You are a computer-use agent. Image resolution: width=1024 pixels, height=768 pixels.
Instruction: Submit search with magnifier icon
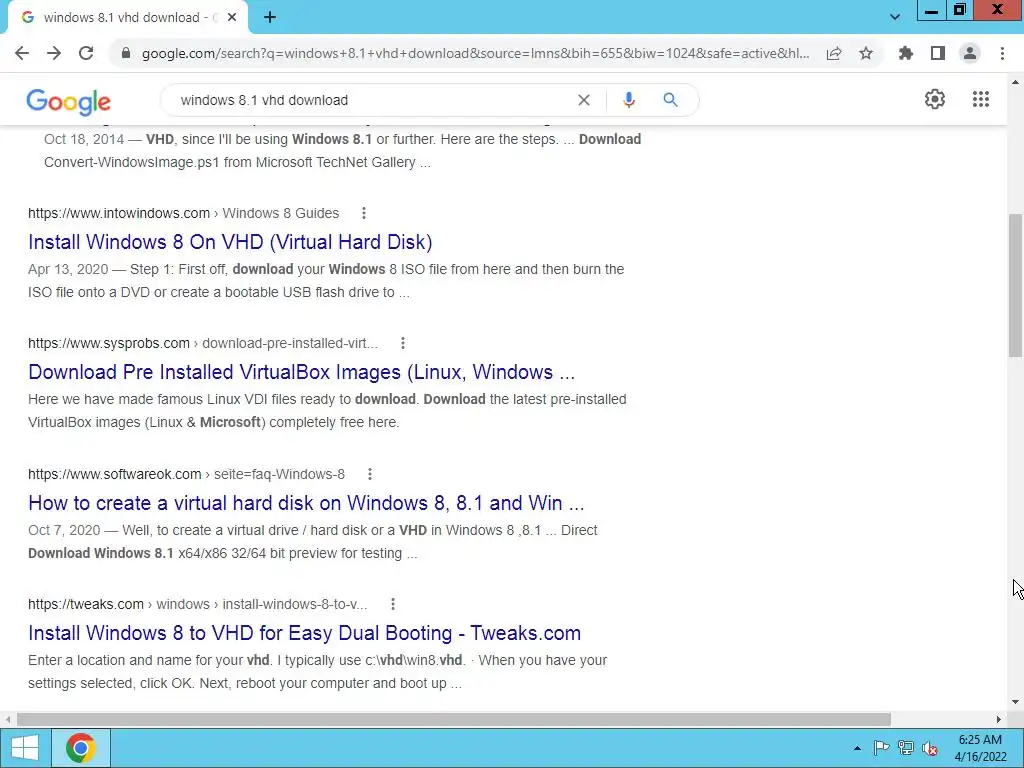[671, 100]
